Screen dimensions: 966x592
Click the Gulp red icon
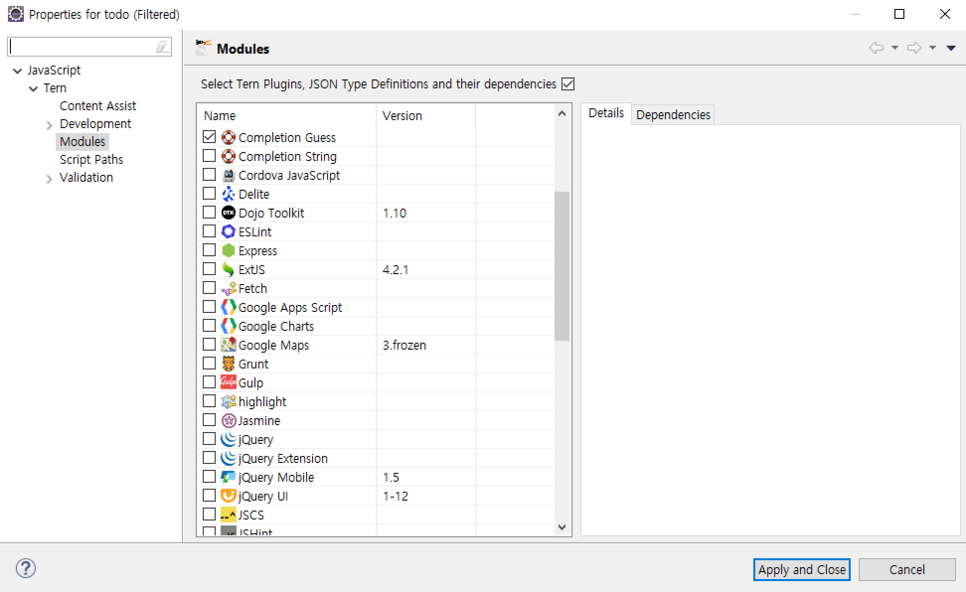pos(229,383)
